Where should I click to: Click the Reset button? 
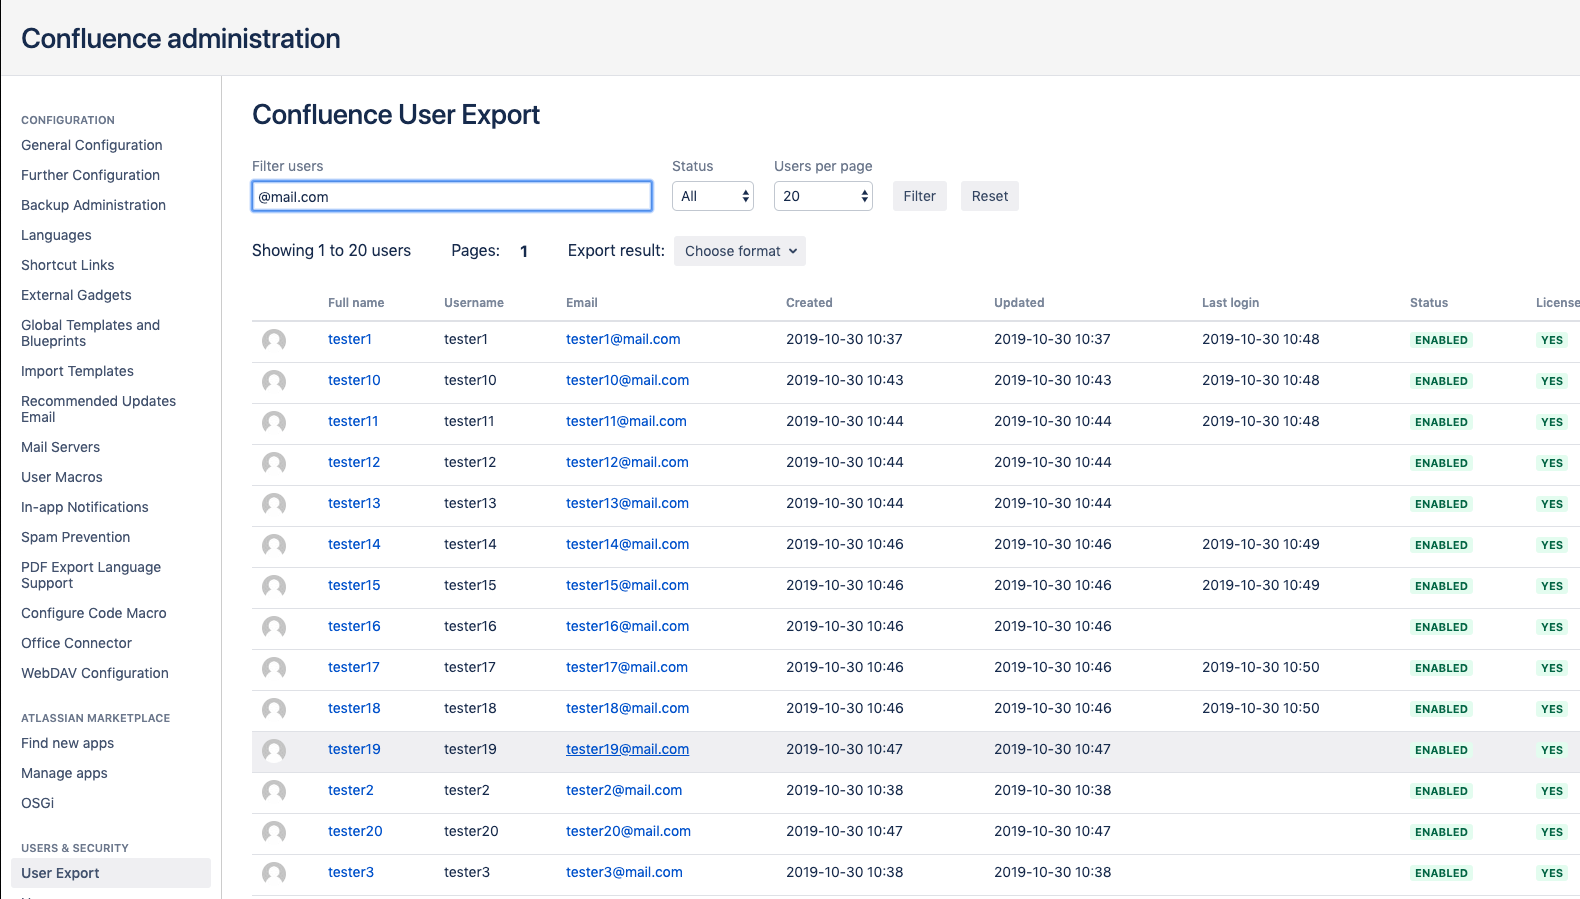click(989, 196)
